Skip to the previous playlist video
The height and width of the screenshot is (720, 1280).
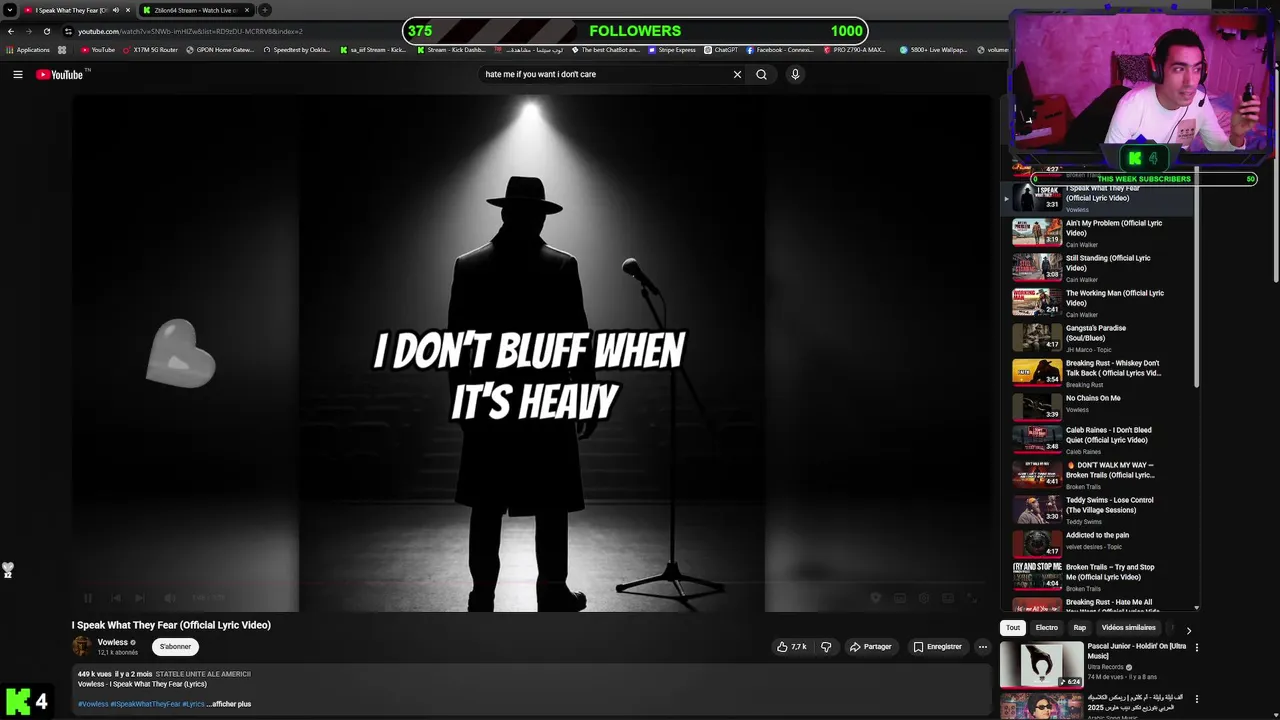pos(115,598)
